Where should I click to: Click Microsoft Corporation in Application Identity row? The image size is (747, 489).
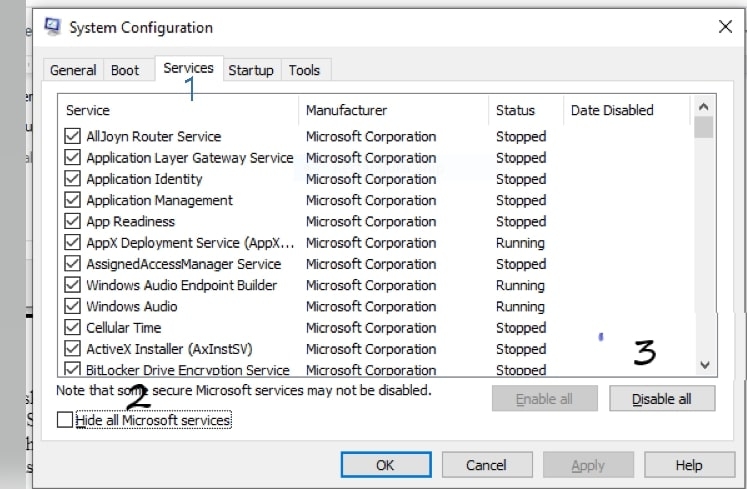point(371,179)
